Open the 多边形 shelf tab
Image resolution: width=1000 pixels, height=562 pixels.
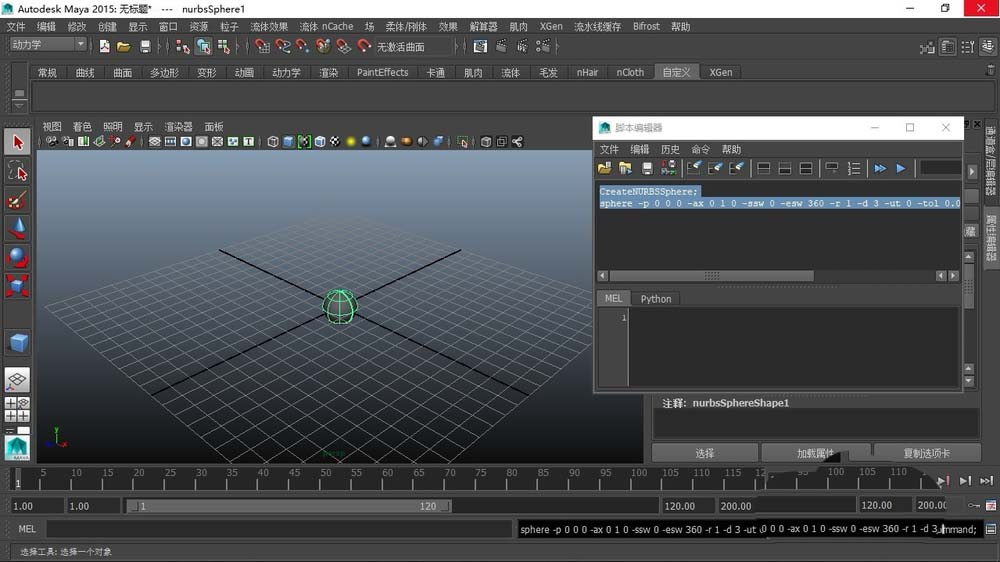[164, 72]
